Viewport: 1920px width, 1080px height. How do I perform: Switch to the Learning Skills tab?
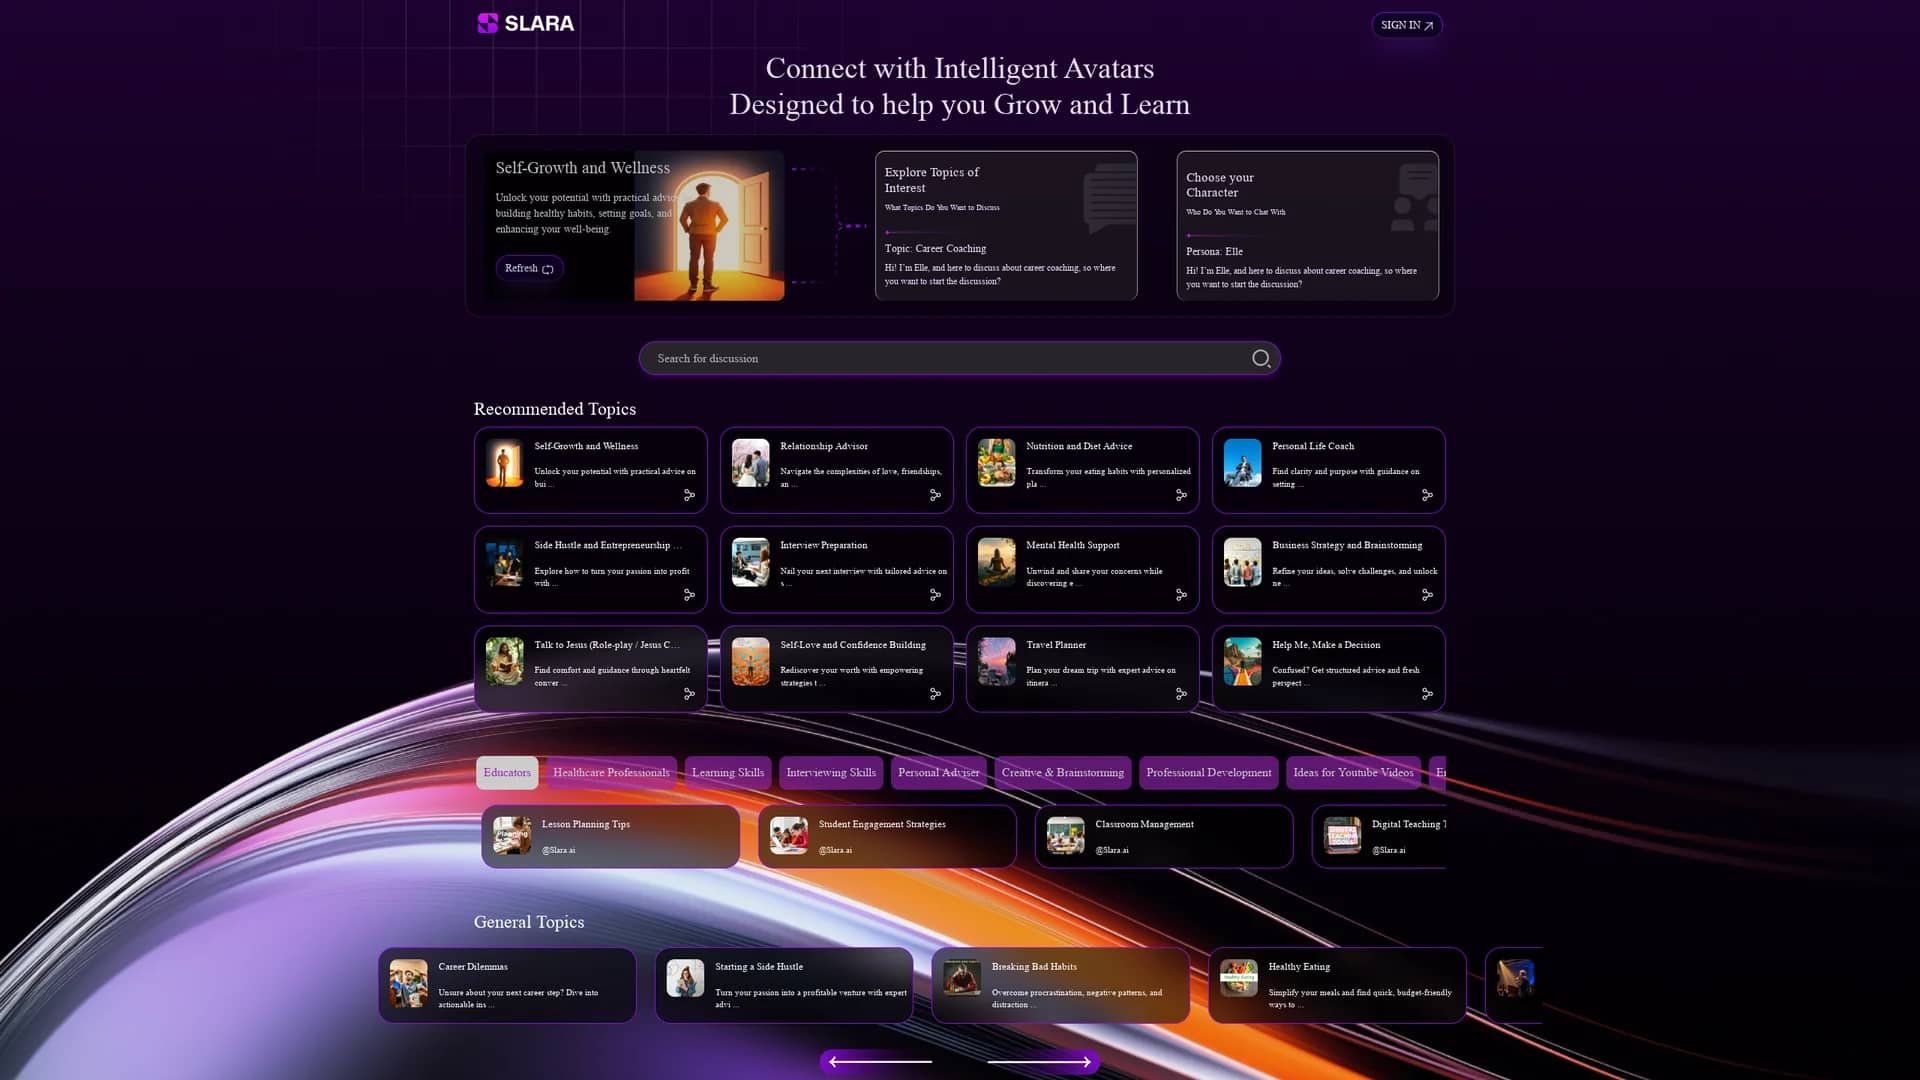[x=728, y=773]
